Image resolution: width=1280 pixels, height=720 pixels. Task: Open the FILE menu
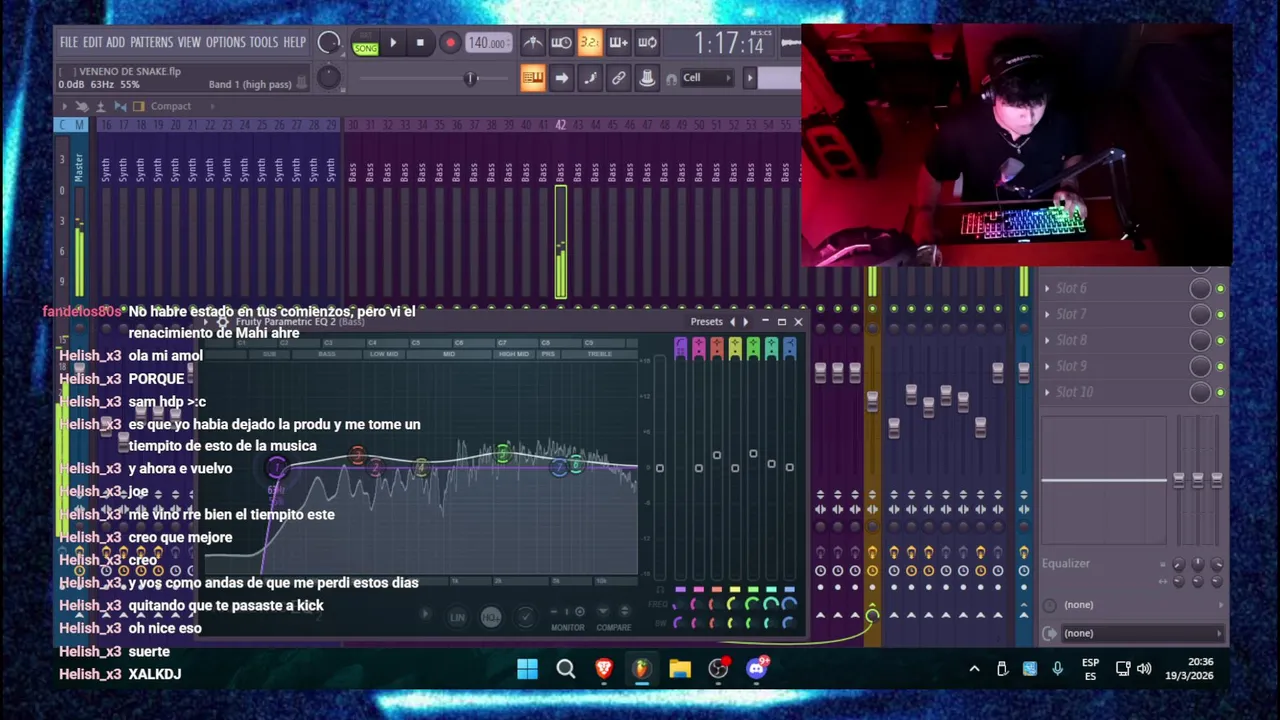(68, 43)
